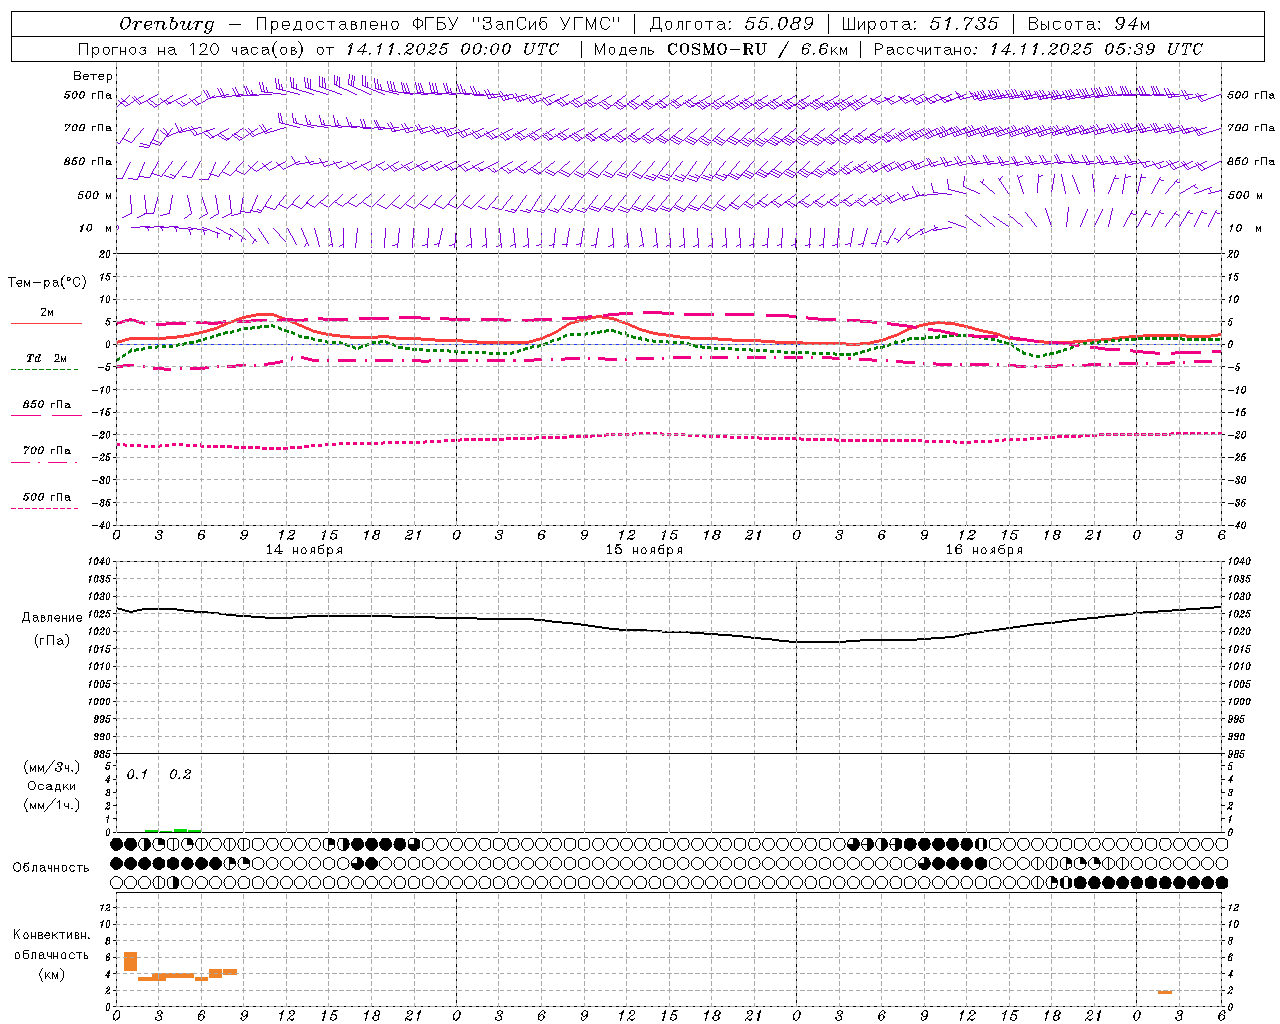Click "1040" on left pressure axis
1280x1024 pixels.
coord(98,562)
